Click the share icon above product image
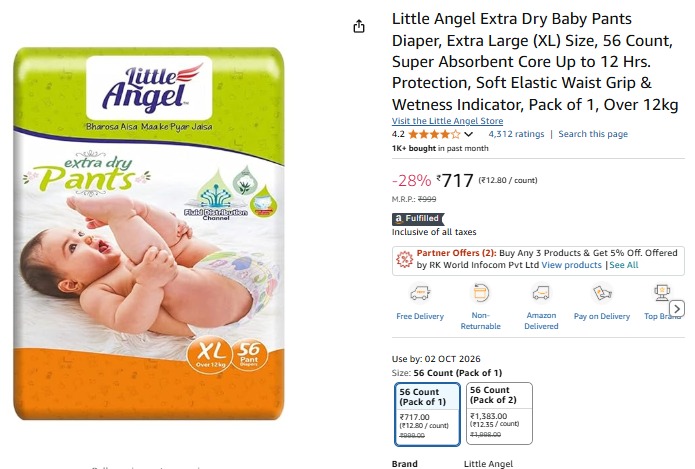 click(359, 27)
